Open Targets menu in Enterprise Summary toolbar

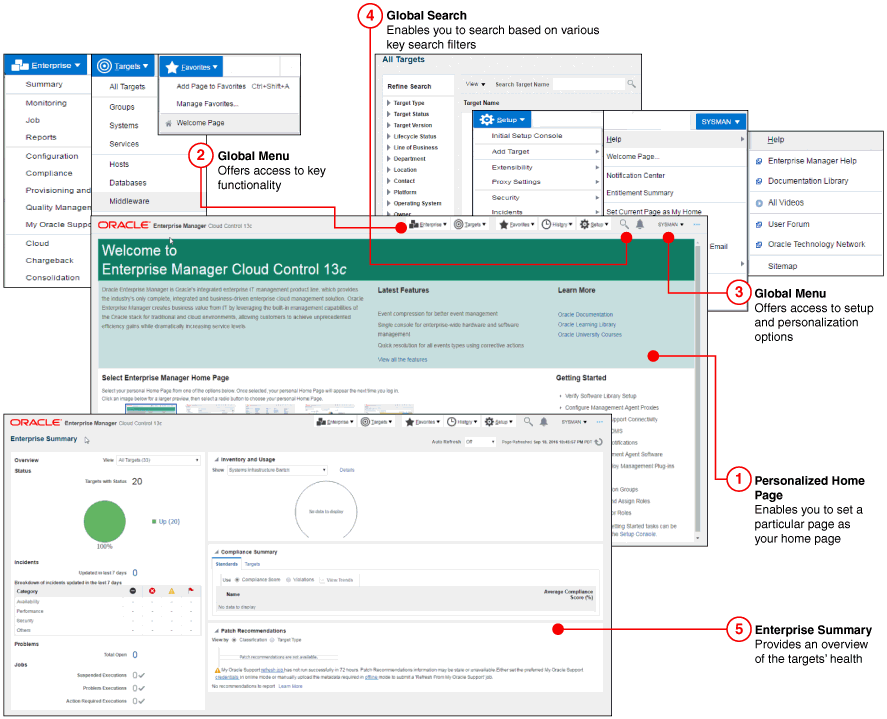tap(376, 422)
